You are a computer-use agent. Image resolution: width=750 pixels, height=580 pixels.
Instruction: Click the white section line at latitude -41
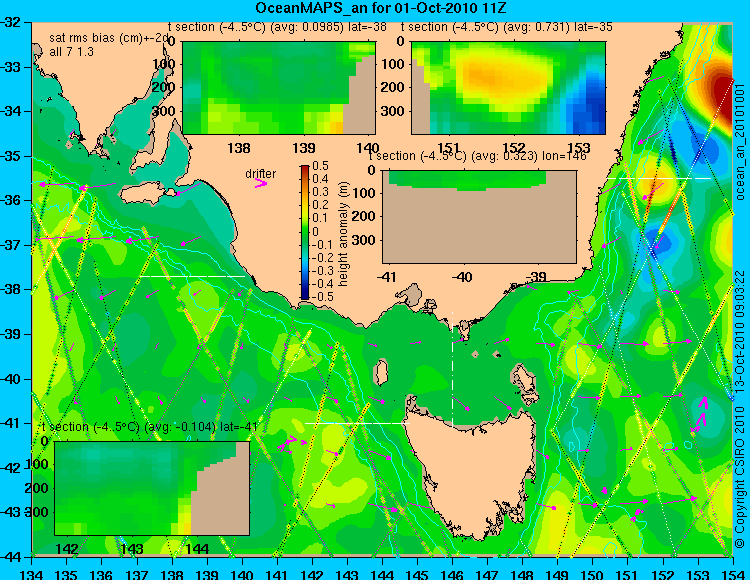point(357,423)
